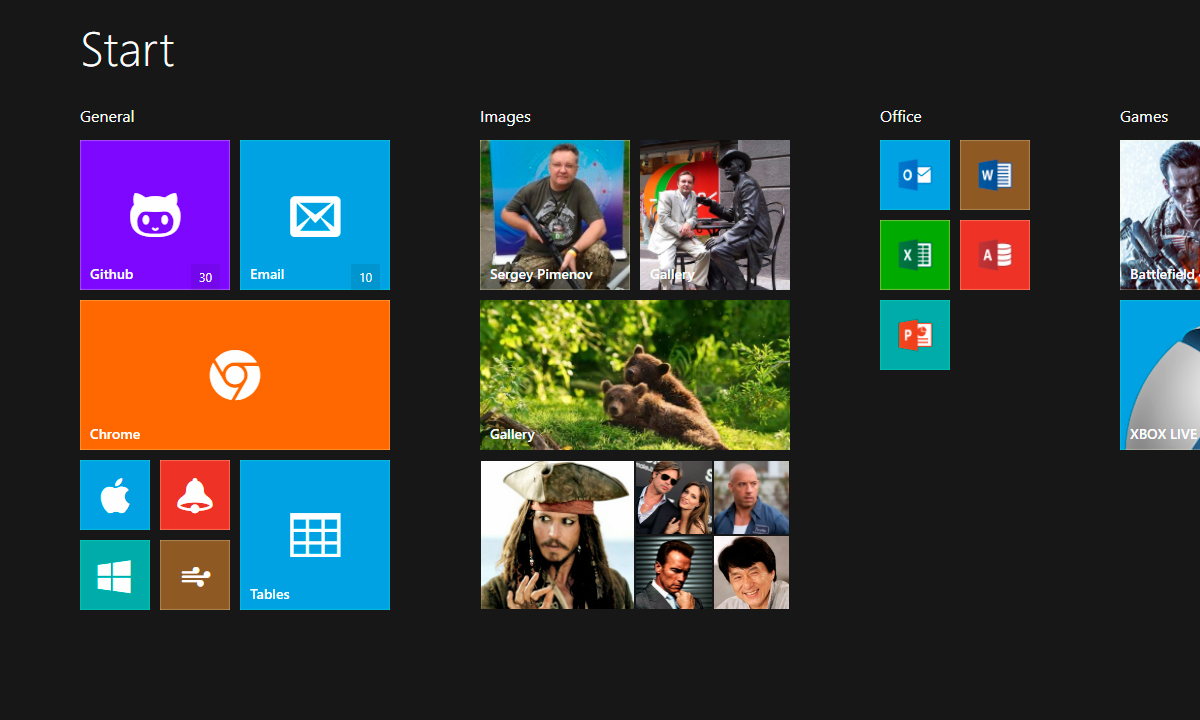This screenshot has height=720, width=1200.
Task: Launch the PowerPoint tile
Action: tap(915, 335)
